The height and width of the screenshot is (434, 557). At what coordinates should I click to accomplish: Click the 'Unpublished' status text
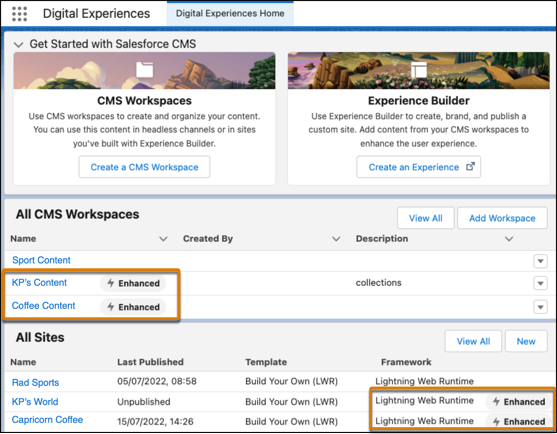(x=144, y=402)
